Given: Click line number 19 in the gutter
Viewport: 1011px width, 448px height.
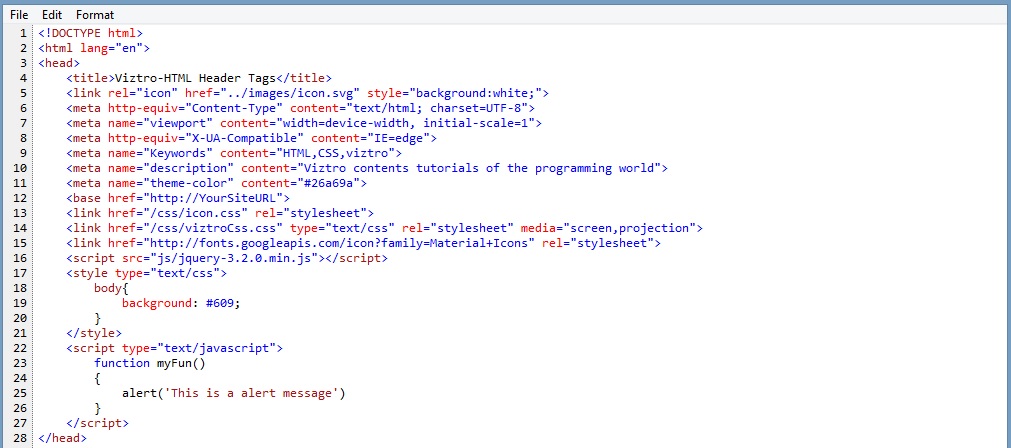Looking at the screenshot, I should [20, 303].
